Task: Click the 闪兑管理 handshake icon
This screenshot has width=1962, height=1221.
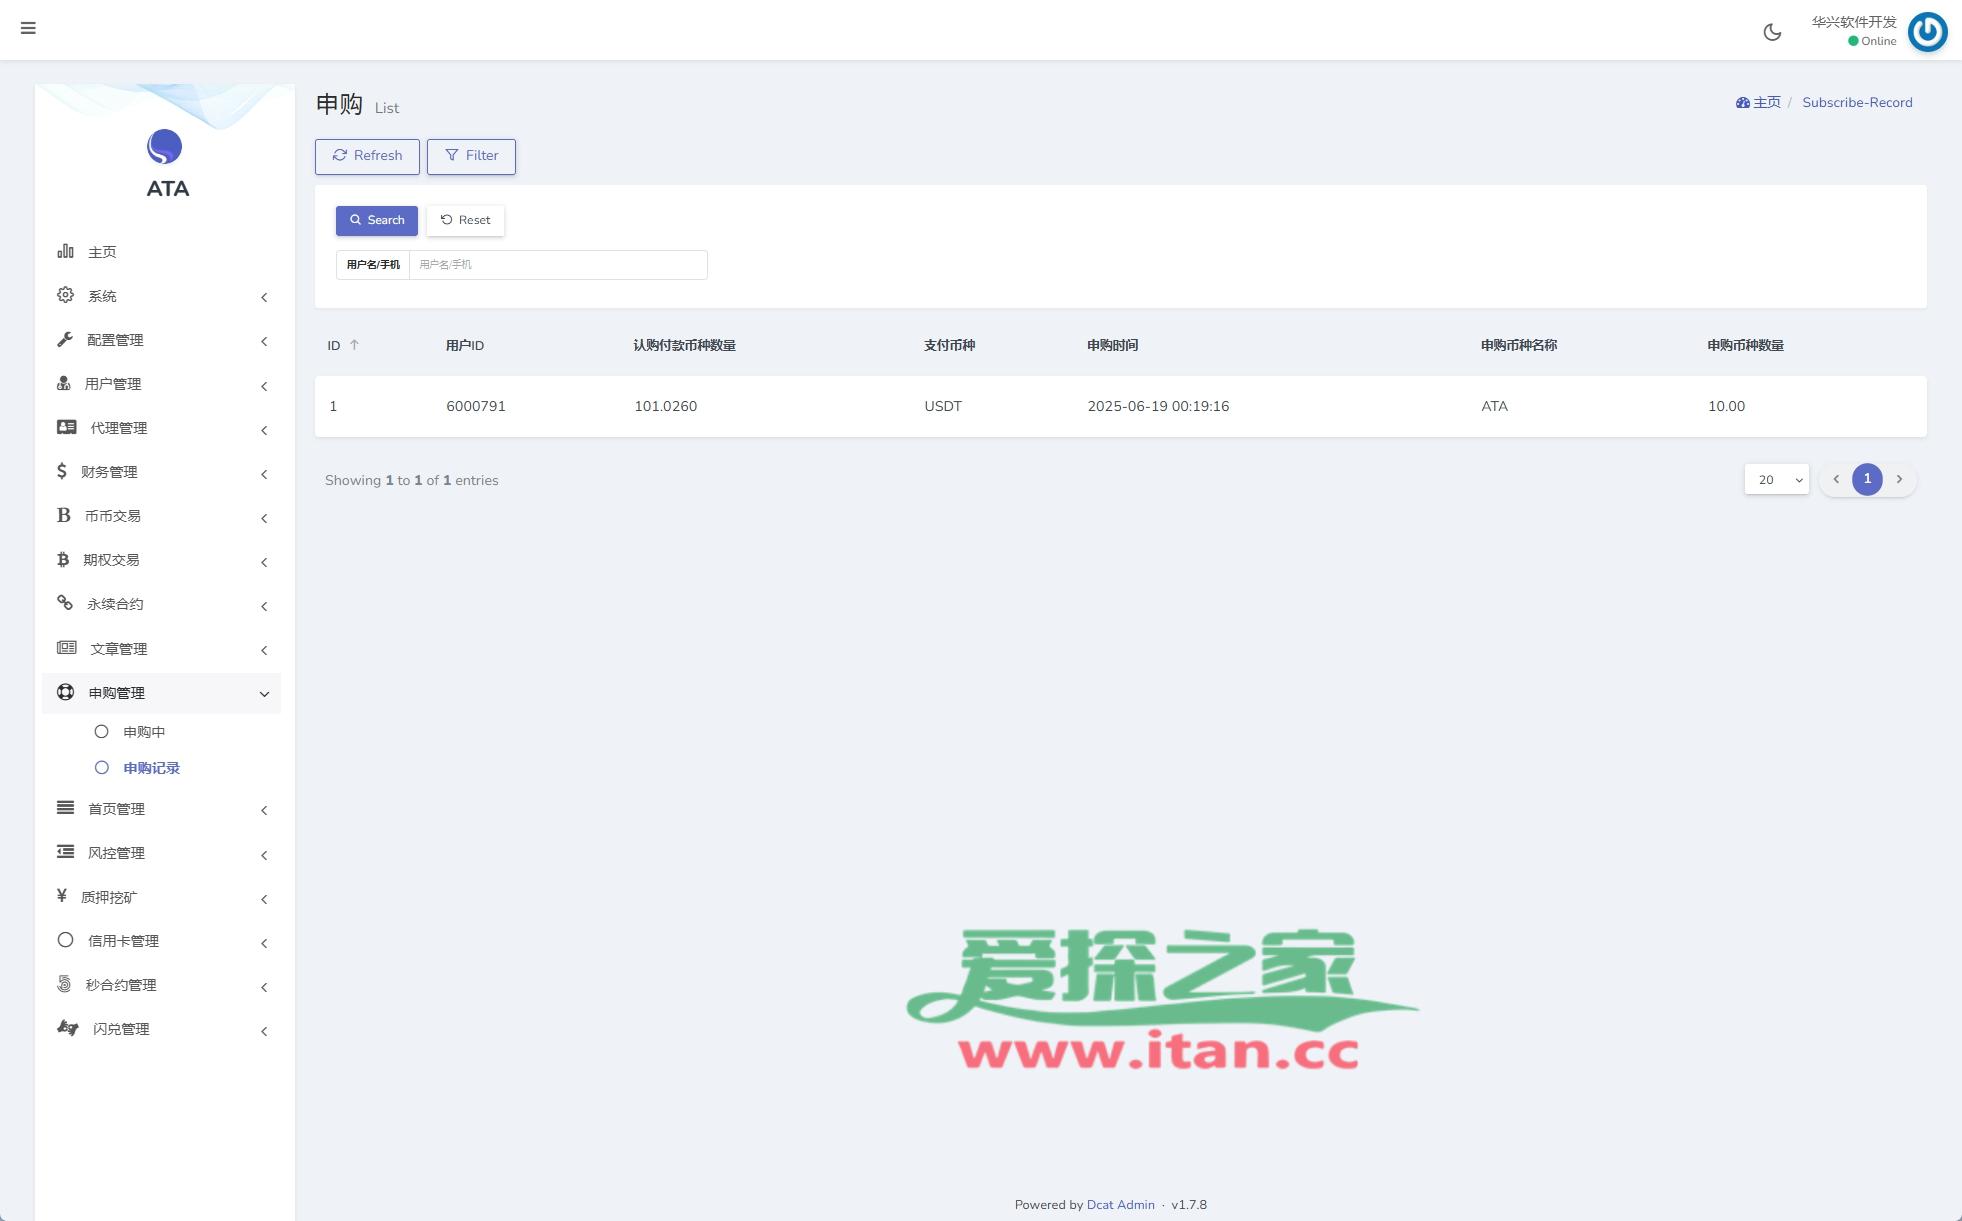Action: 68,1028
